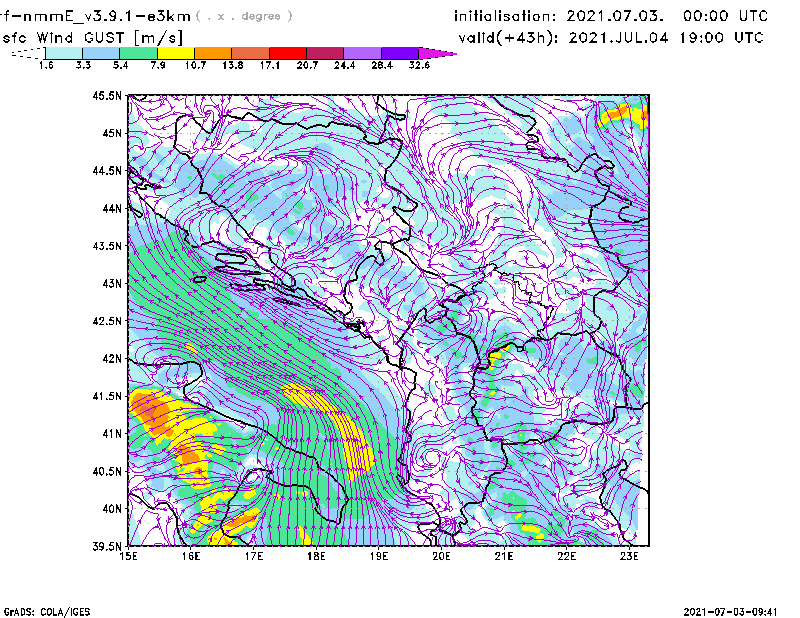Click the 16E longitude label
The image size is (800, 618).
click(x=191, y=556)
